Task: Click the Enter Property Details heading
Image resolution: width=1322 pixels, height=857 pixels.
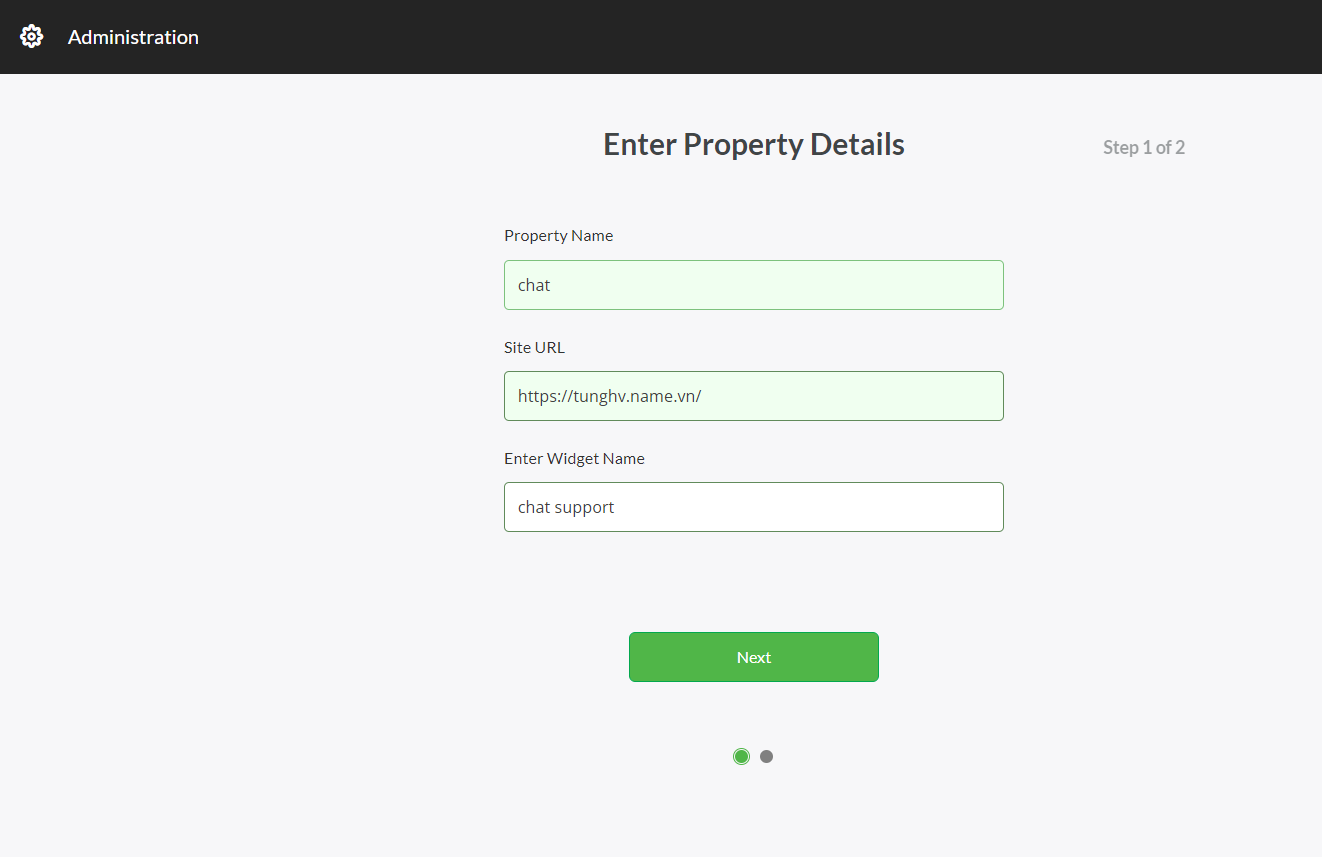Action: [753, 145]
